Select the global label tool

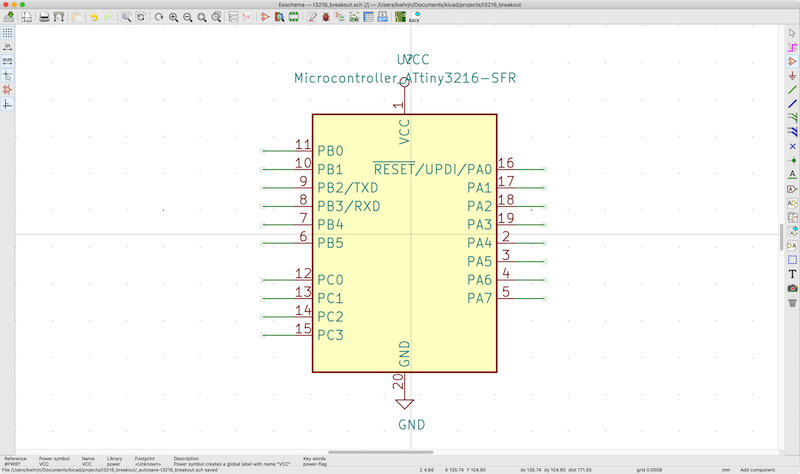(x=792, y=189)
